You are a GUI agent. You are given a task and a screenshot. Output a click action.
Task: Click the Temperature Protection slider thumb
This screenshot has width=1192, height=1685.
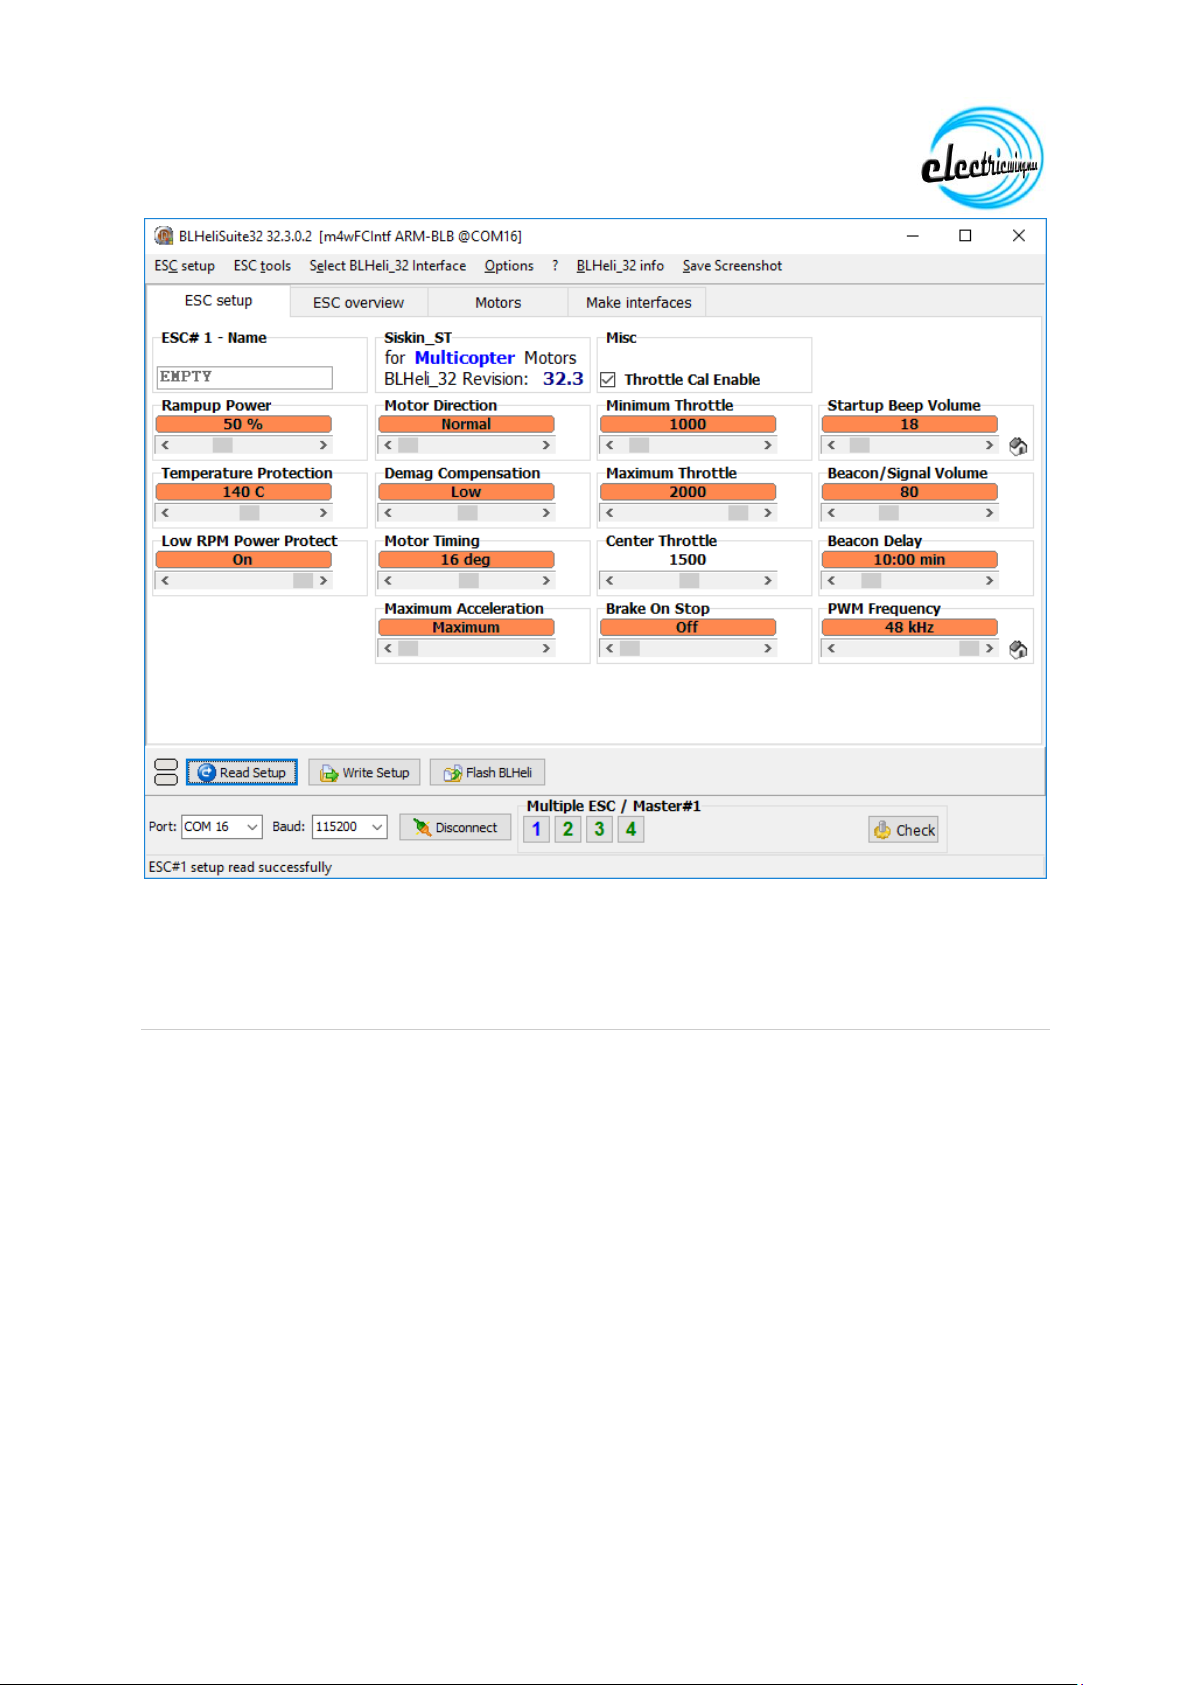(x=249, y=513)
